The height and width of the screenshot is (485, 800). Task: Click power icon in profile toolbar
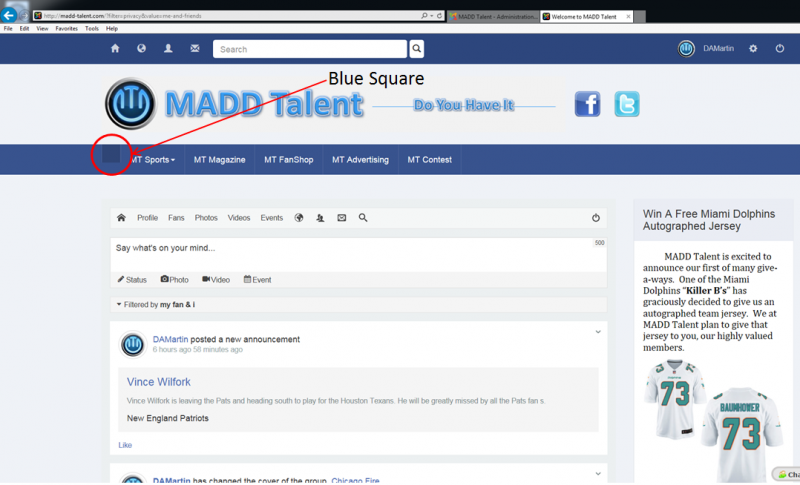click(595, 218)
